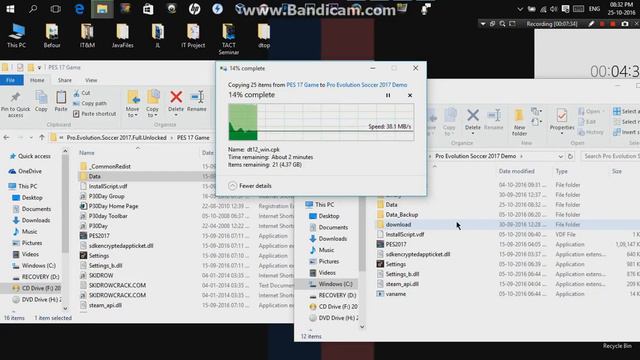Sort right window by Date modified
Screen dimensions: 640x360
[516, 171]
